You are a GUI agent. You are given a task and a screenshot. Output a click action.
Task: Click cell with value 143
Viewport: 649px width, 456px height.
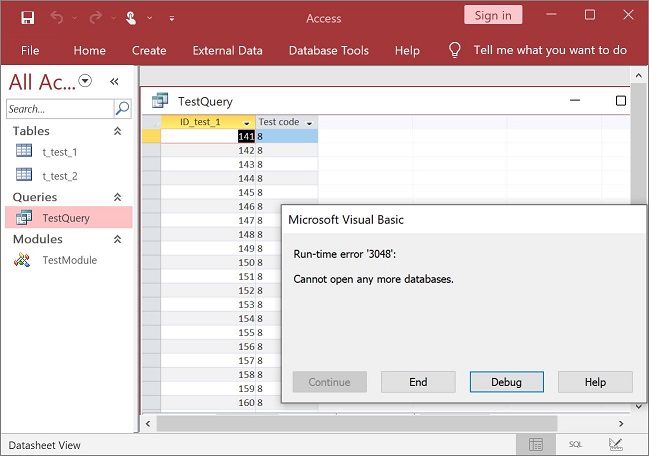click(x=208, y=164)
